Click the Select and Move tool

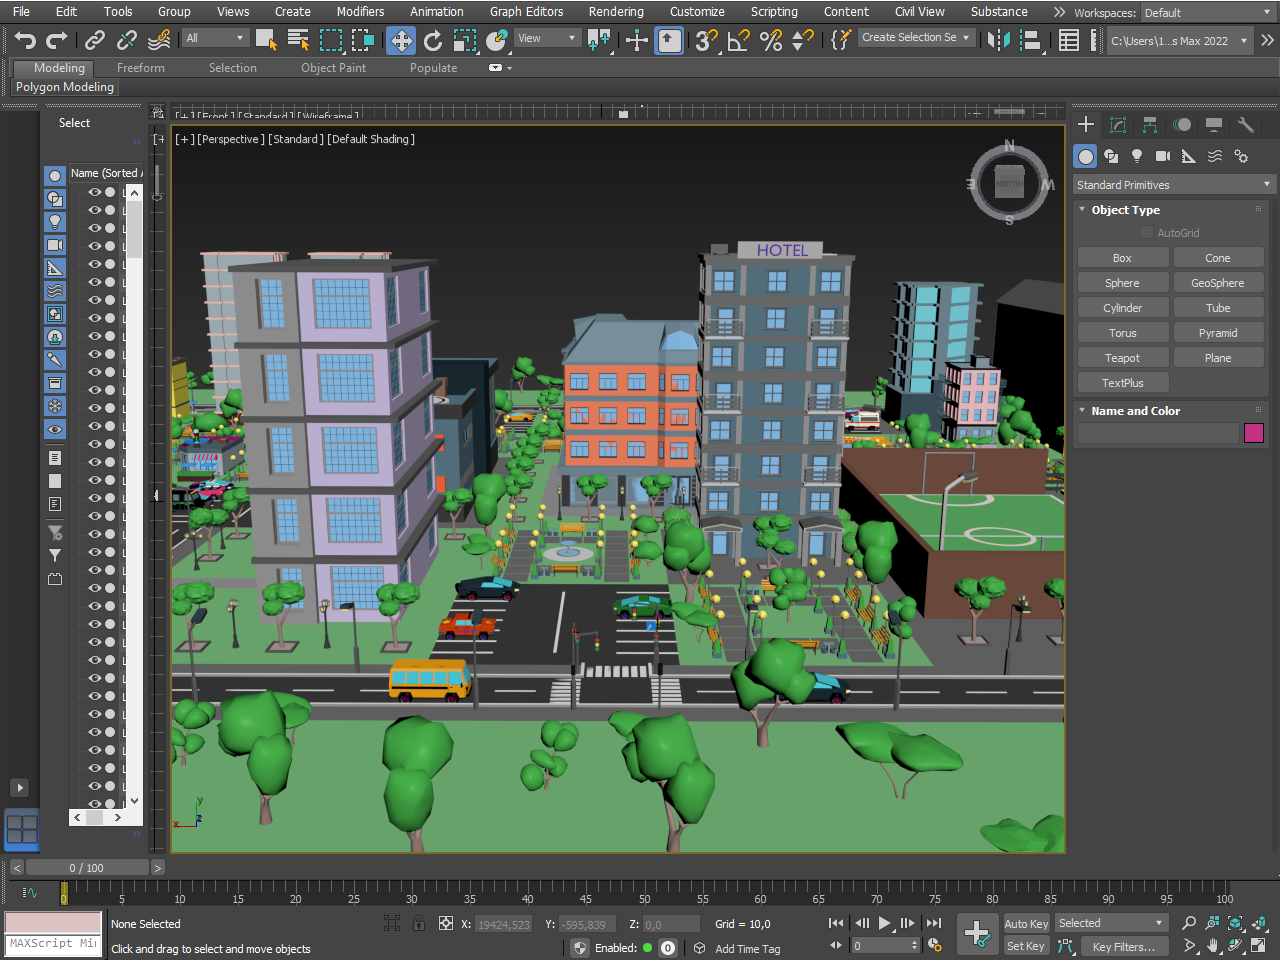(401, 40)
